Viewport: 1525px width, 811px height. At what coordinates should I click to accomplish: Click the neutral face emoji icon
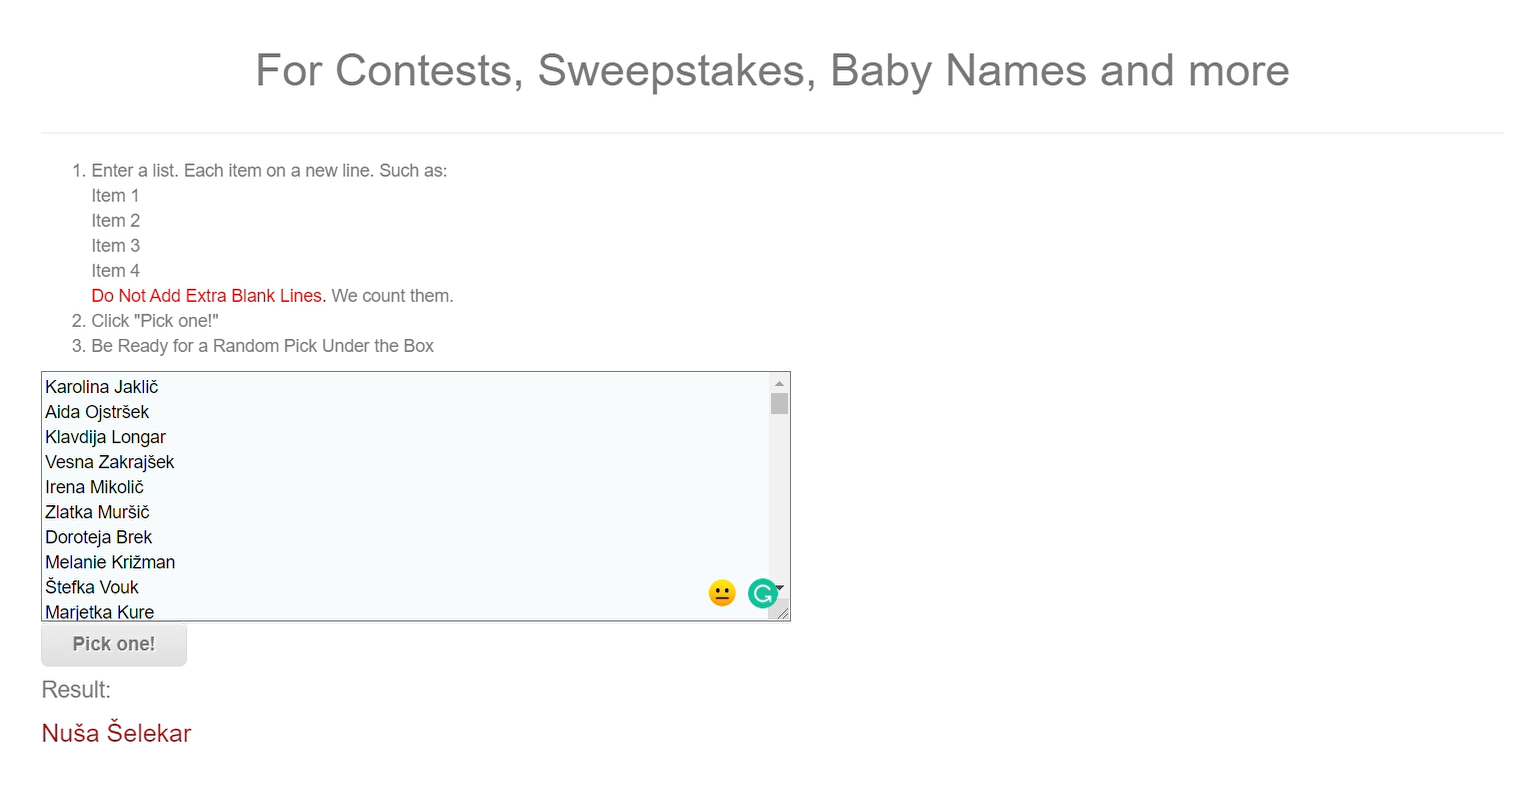point(722,593)
